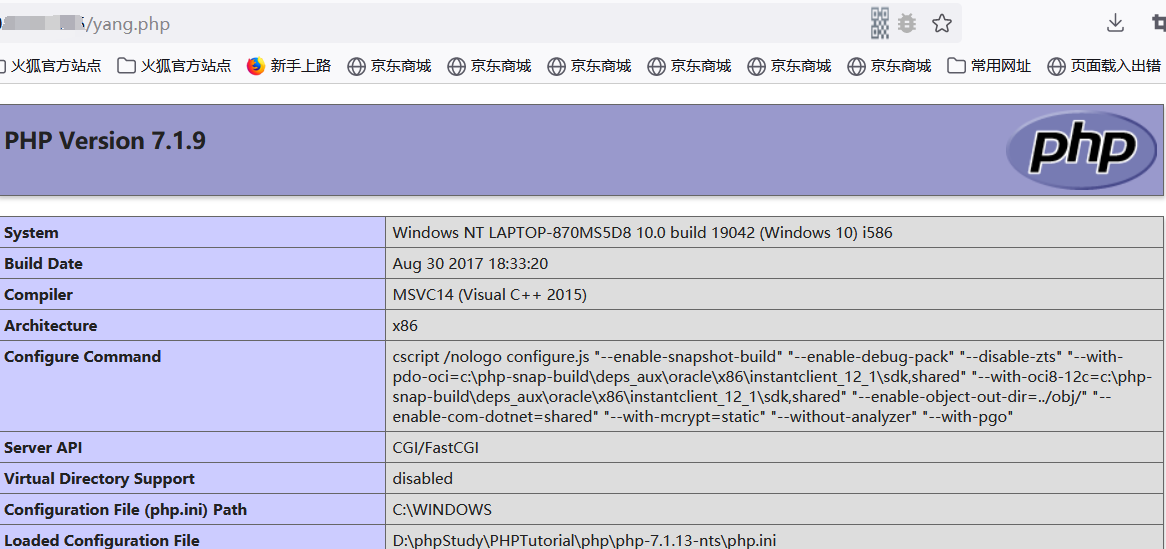Select the Configure Command row label
The width and height of the screenshot is (1166, 549).
coord(83,357)
